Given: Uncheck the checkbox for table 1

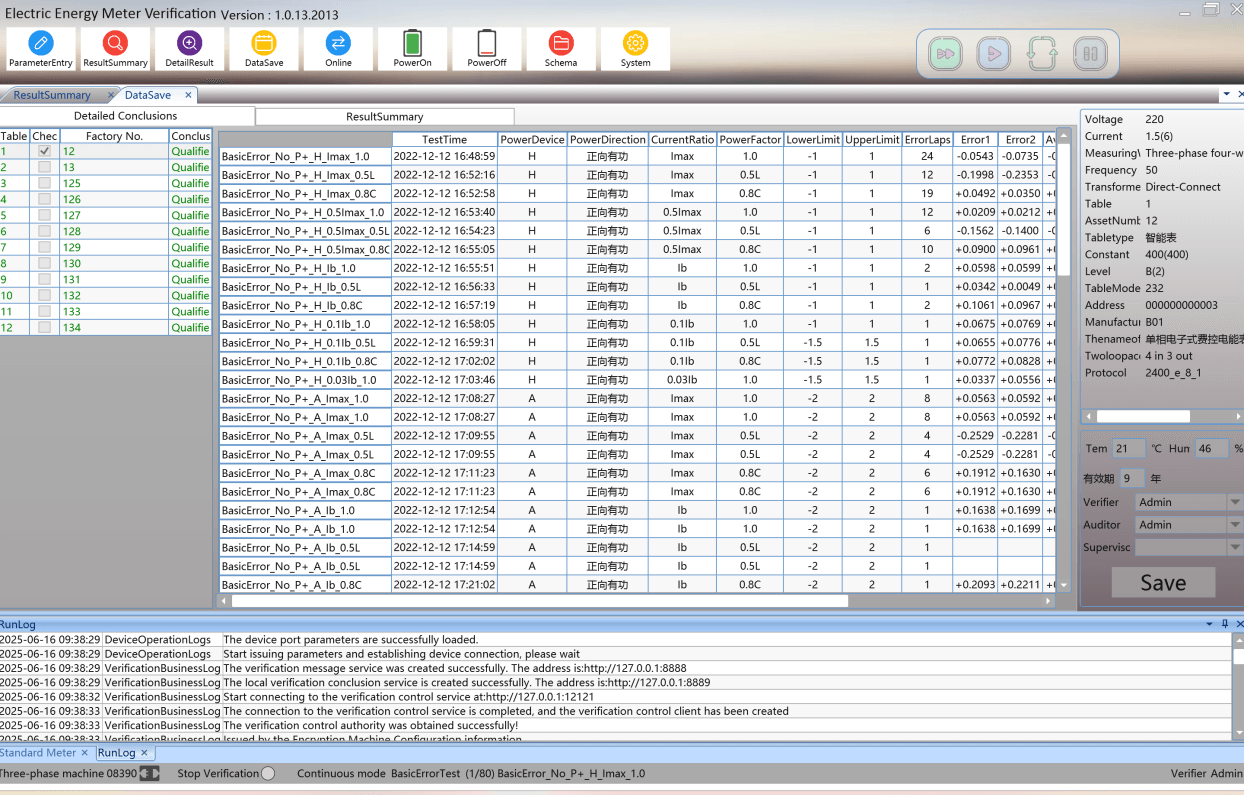Looking at the screenshot, I should tap(44, 151).
